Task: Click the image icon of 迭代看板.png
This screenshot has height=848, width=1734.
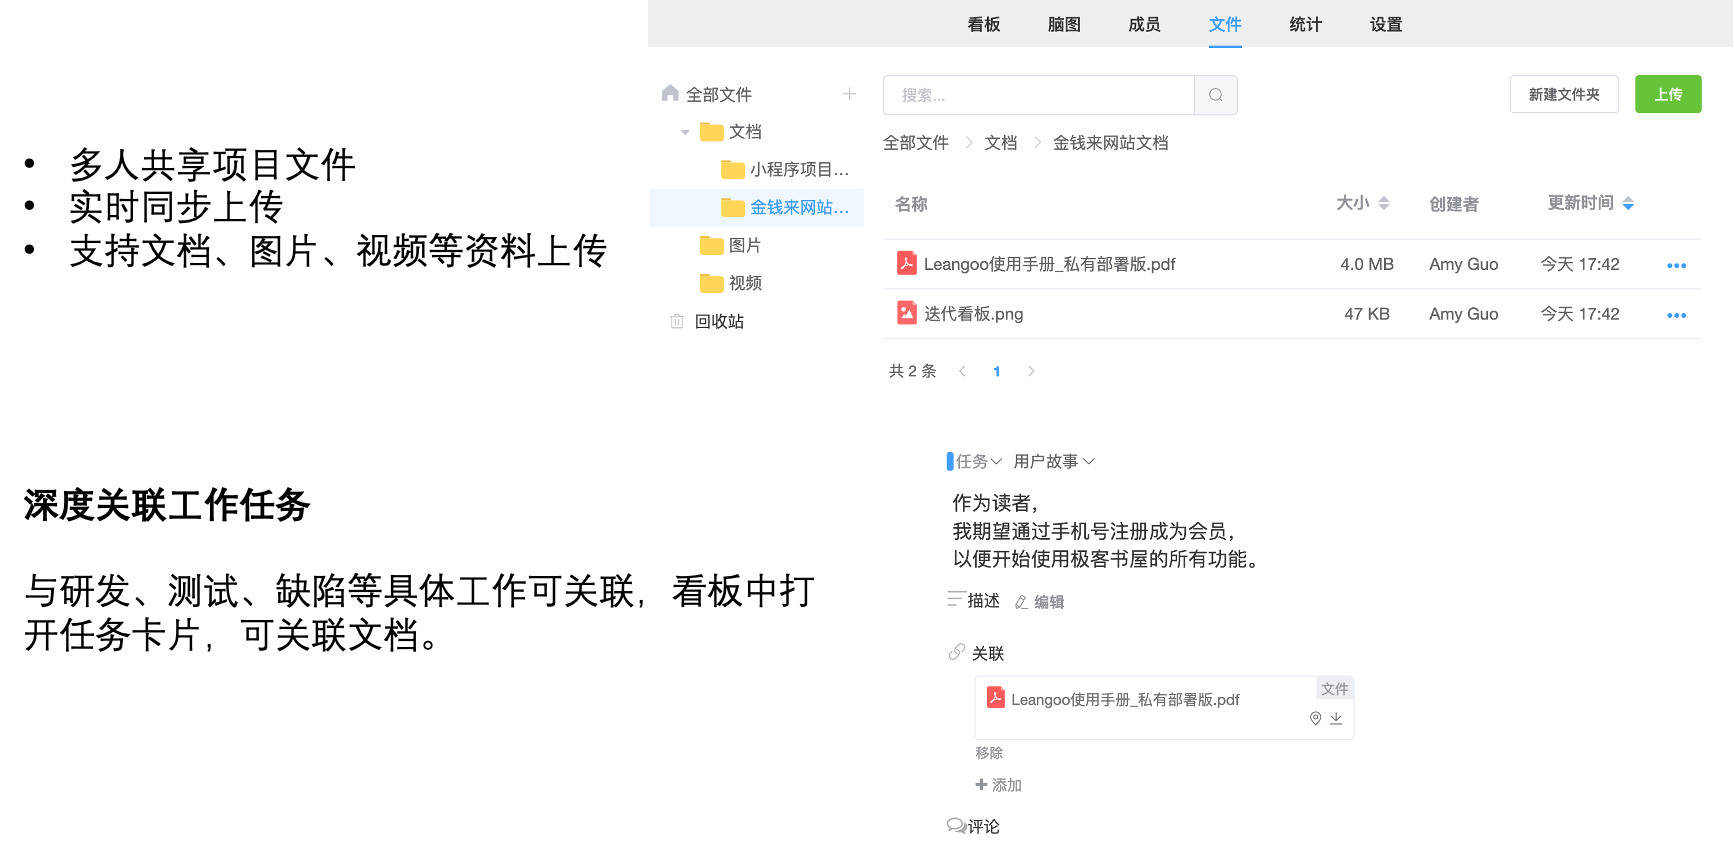Action: point(906,313)
